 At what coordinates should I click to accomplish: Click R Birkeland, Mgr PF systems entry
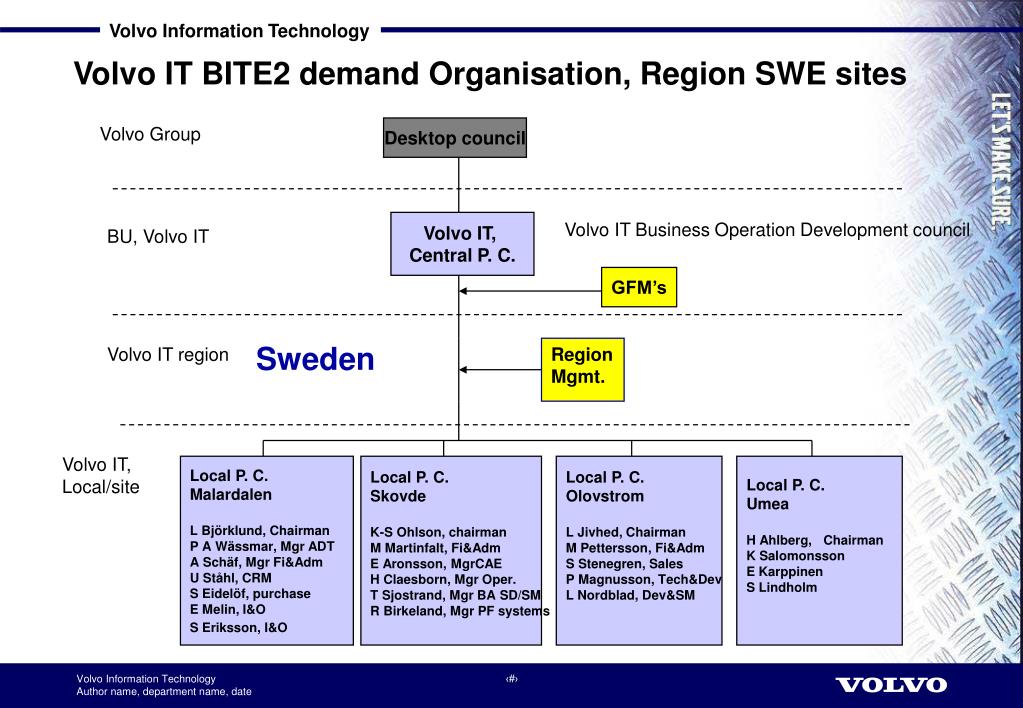tap(460, 611)
